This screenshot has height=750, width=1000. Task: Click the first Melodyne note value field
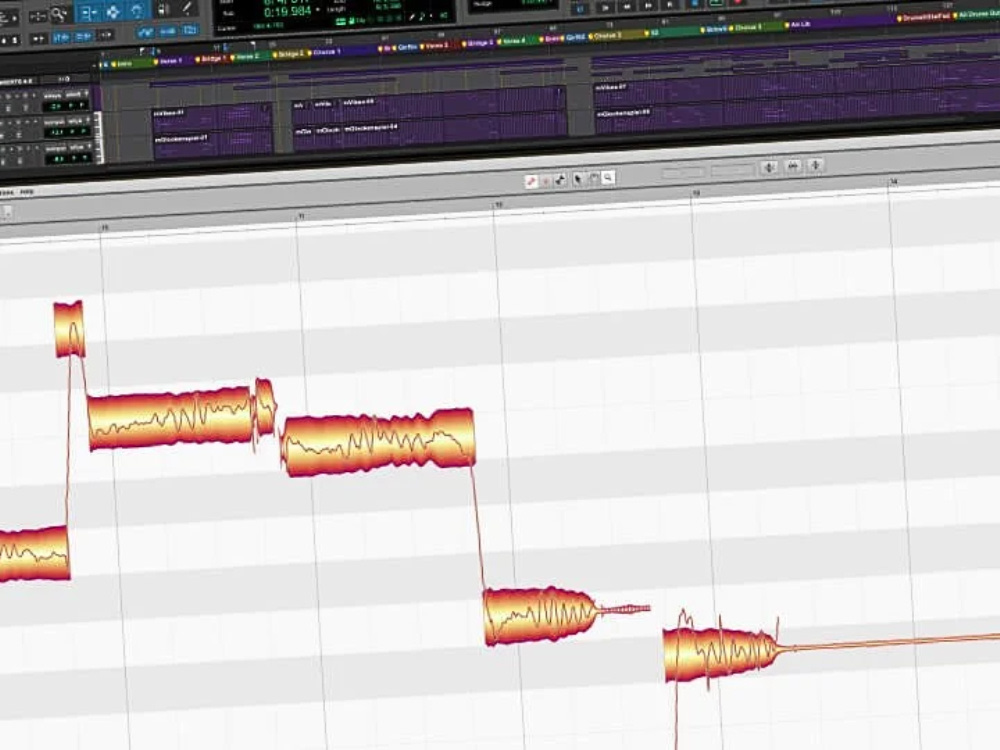[683, 172]
